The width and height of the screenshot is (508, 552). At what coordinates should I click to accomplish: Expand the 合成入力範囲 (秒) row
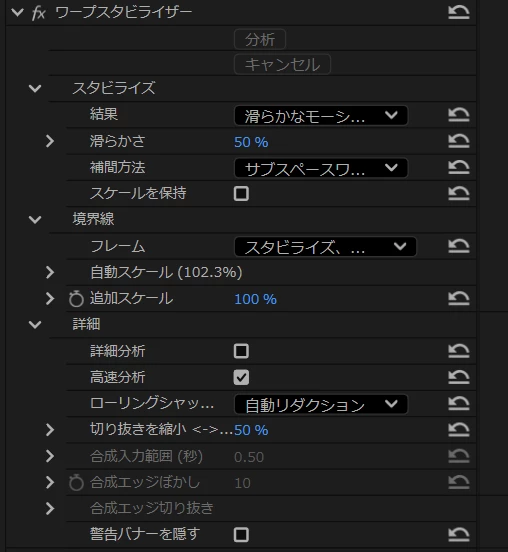50,456
